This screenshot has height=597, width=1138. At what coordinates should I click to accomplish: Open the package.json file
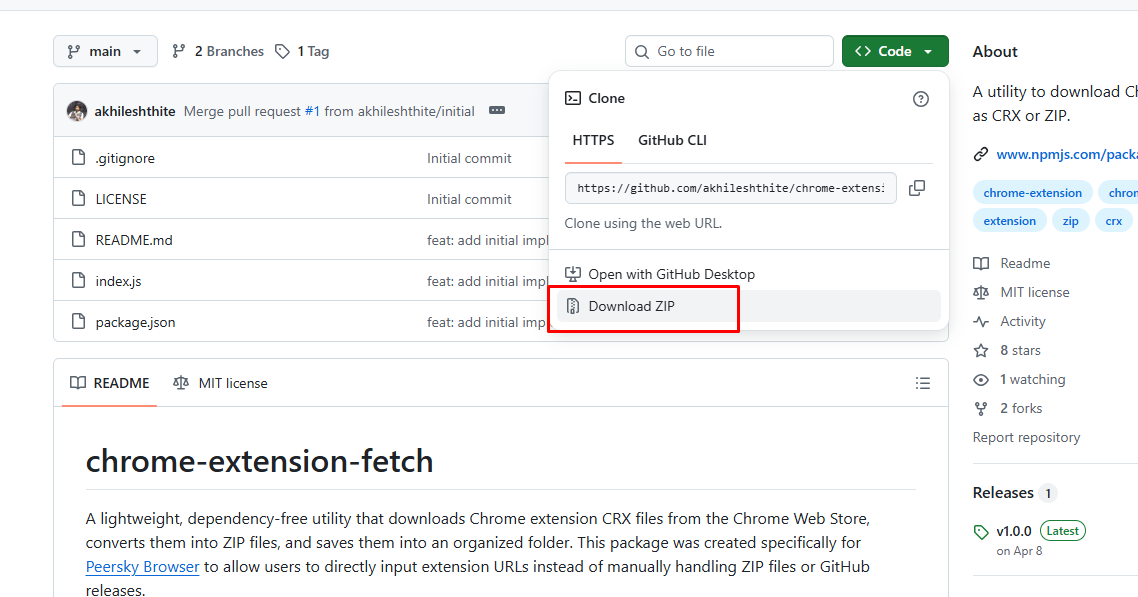135,322
